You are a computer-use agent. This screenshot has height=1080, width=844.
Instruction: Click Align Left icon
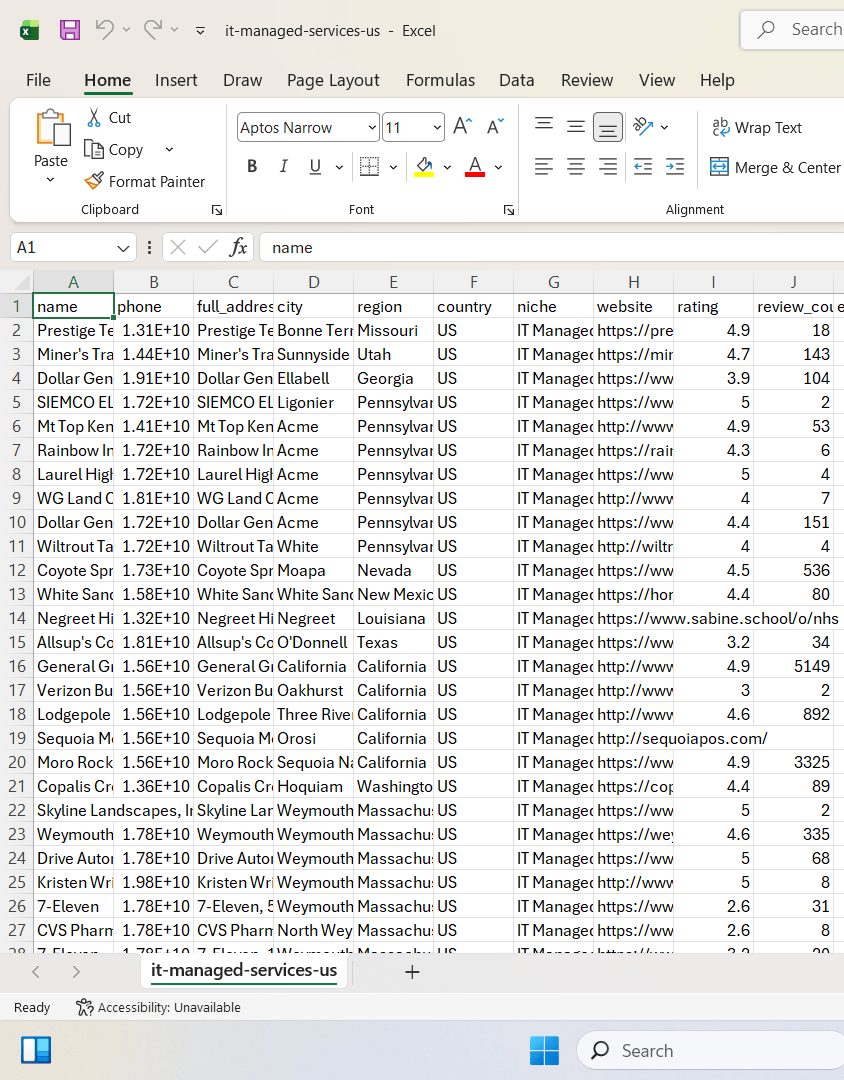tap(544, 166)
